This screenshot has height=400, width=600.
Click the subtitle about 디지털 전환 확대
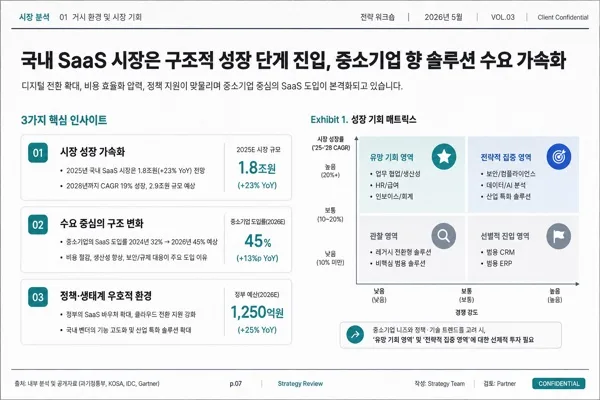point(212,86)
